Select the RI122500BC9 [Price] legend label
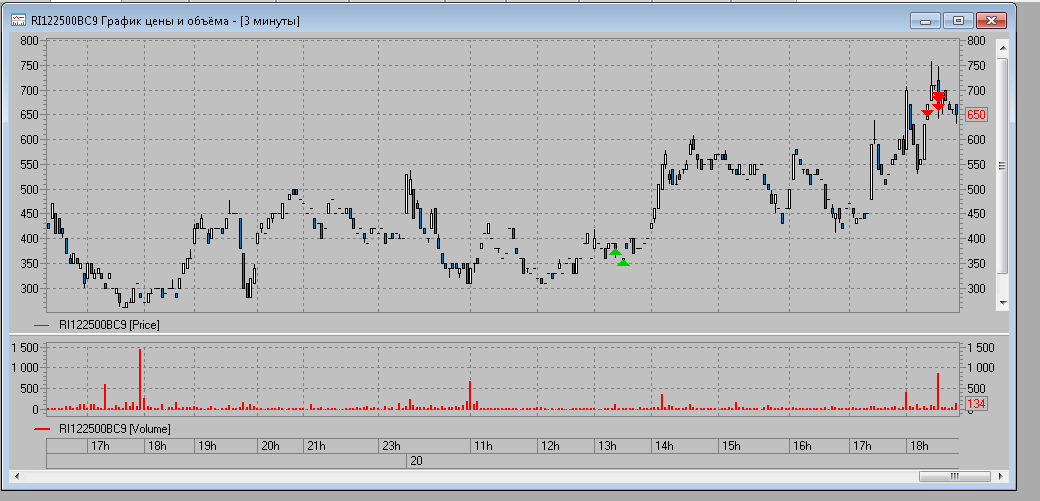 point(109,324)
